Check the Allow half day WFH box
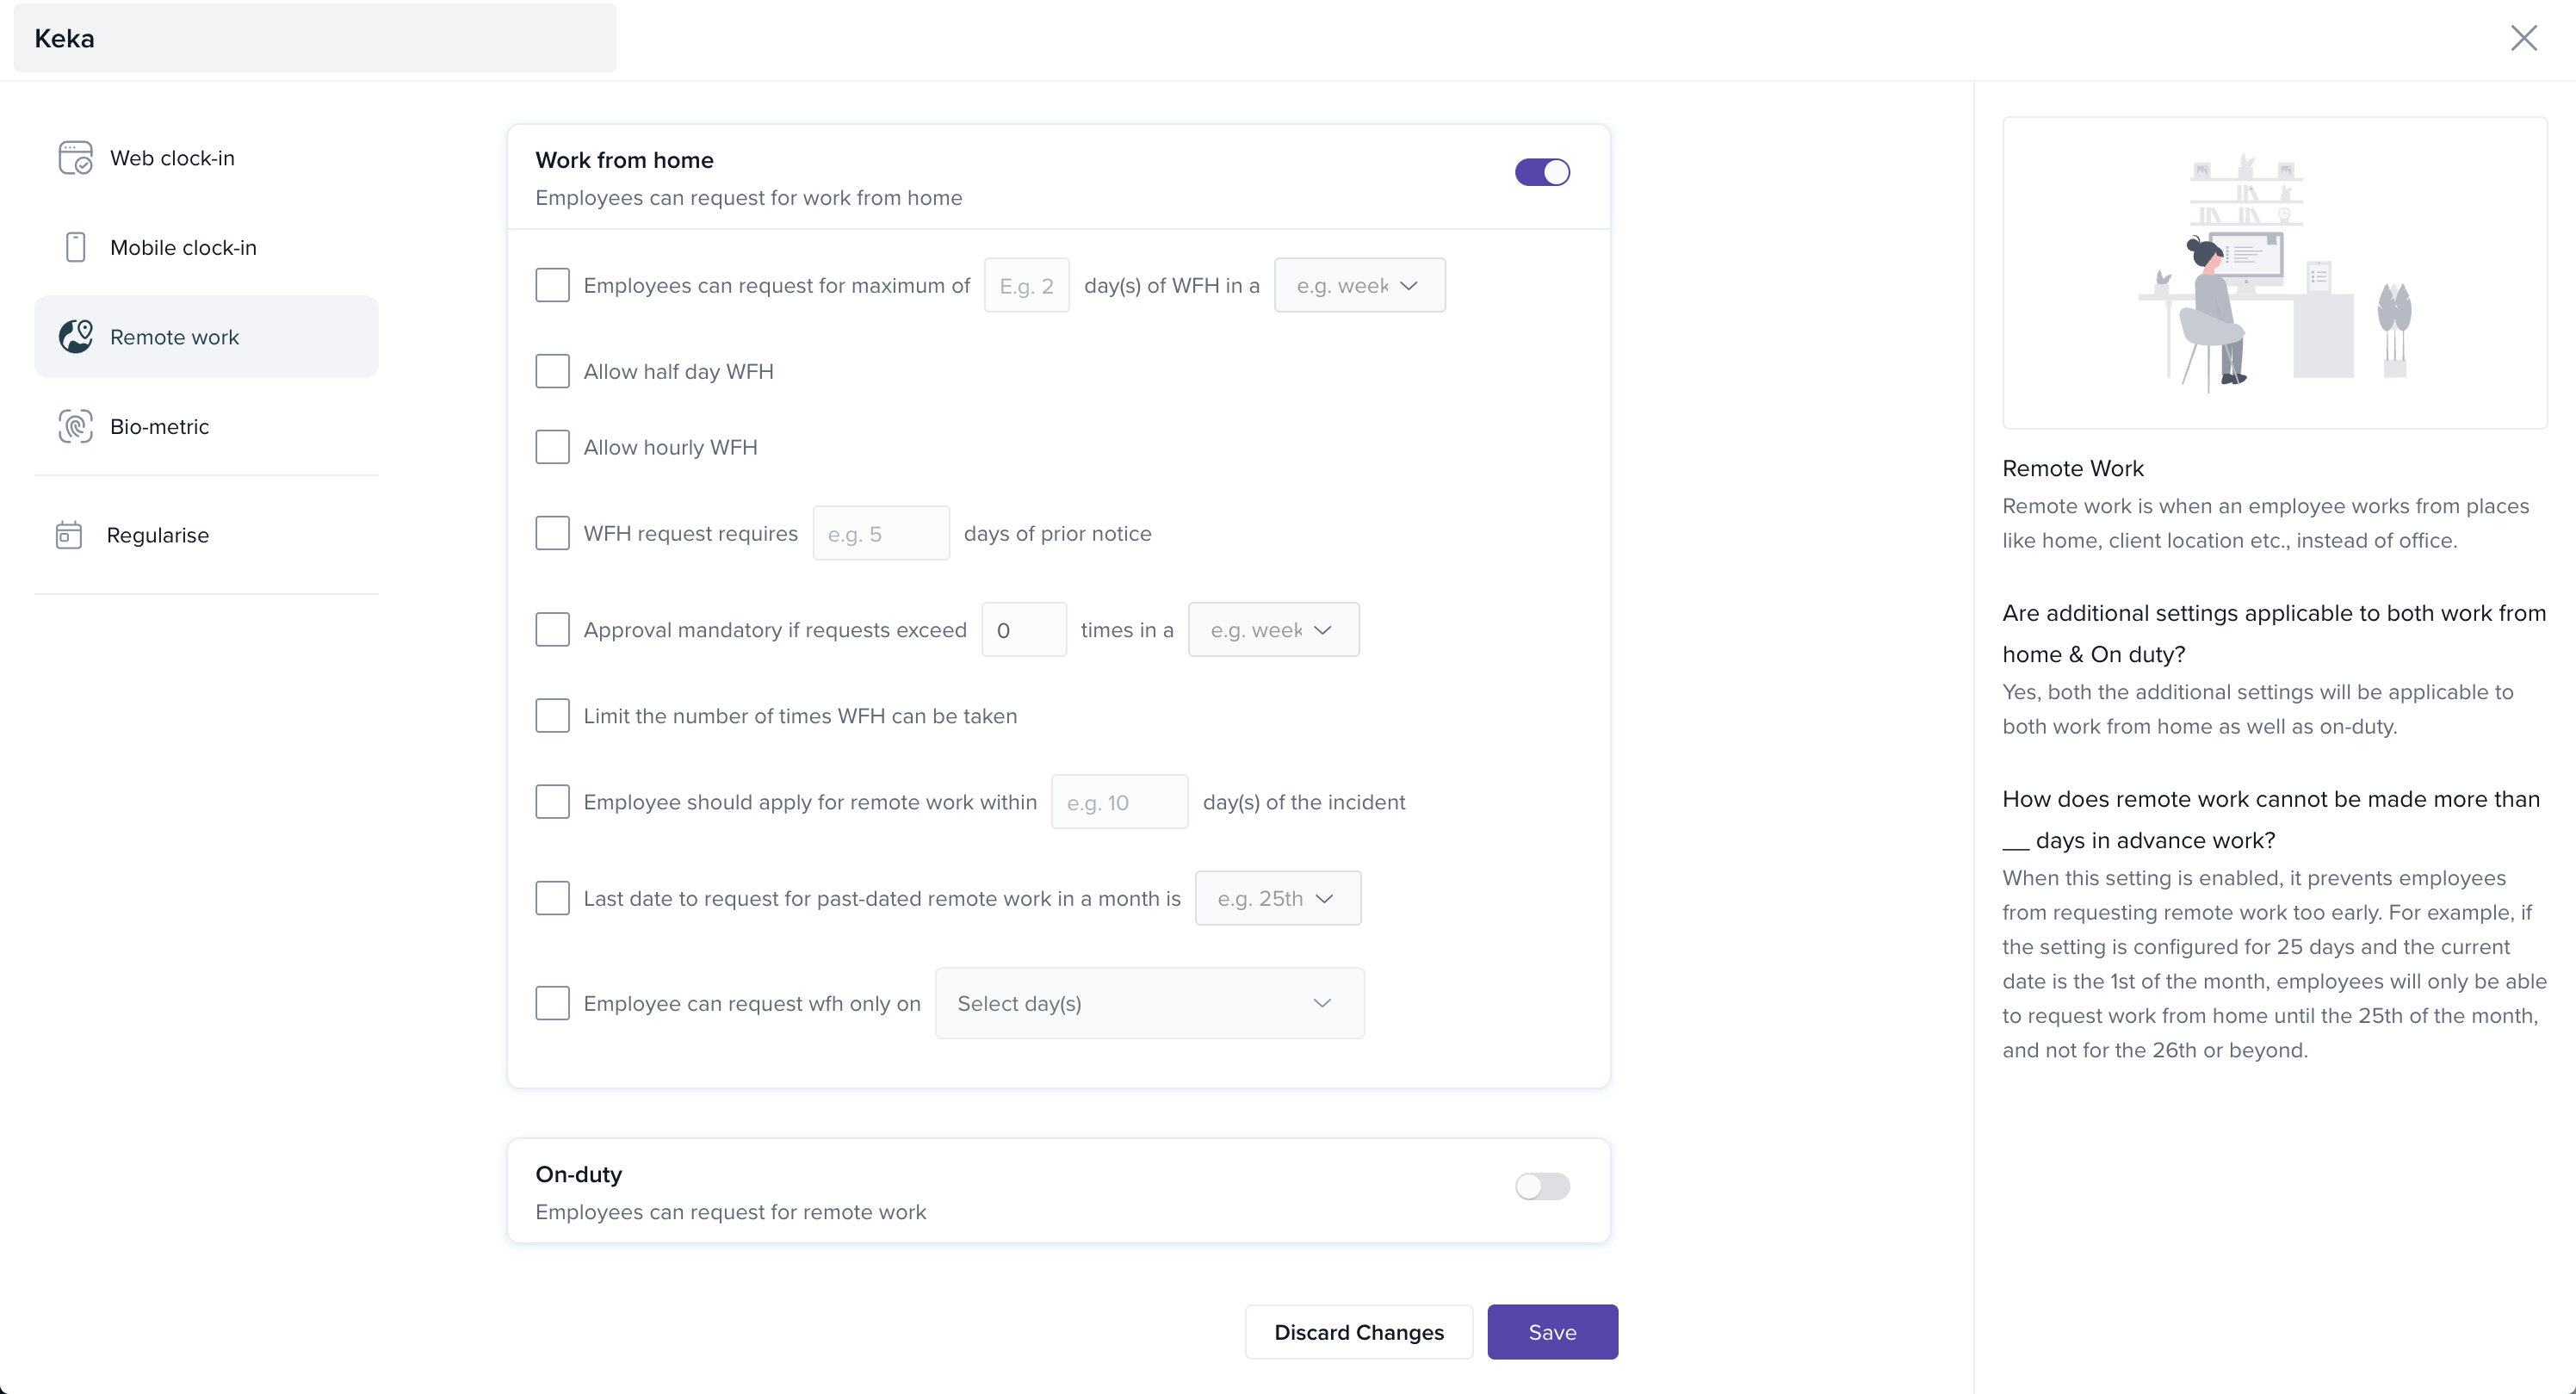Viewport: 2576px width, 1394px height. (x=552, y=371)
